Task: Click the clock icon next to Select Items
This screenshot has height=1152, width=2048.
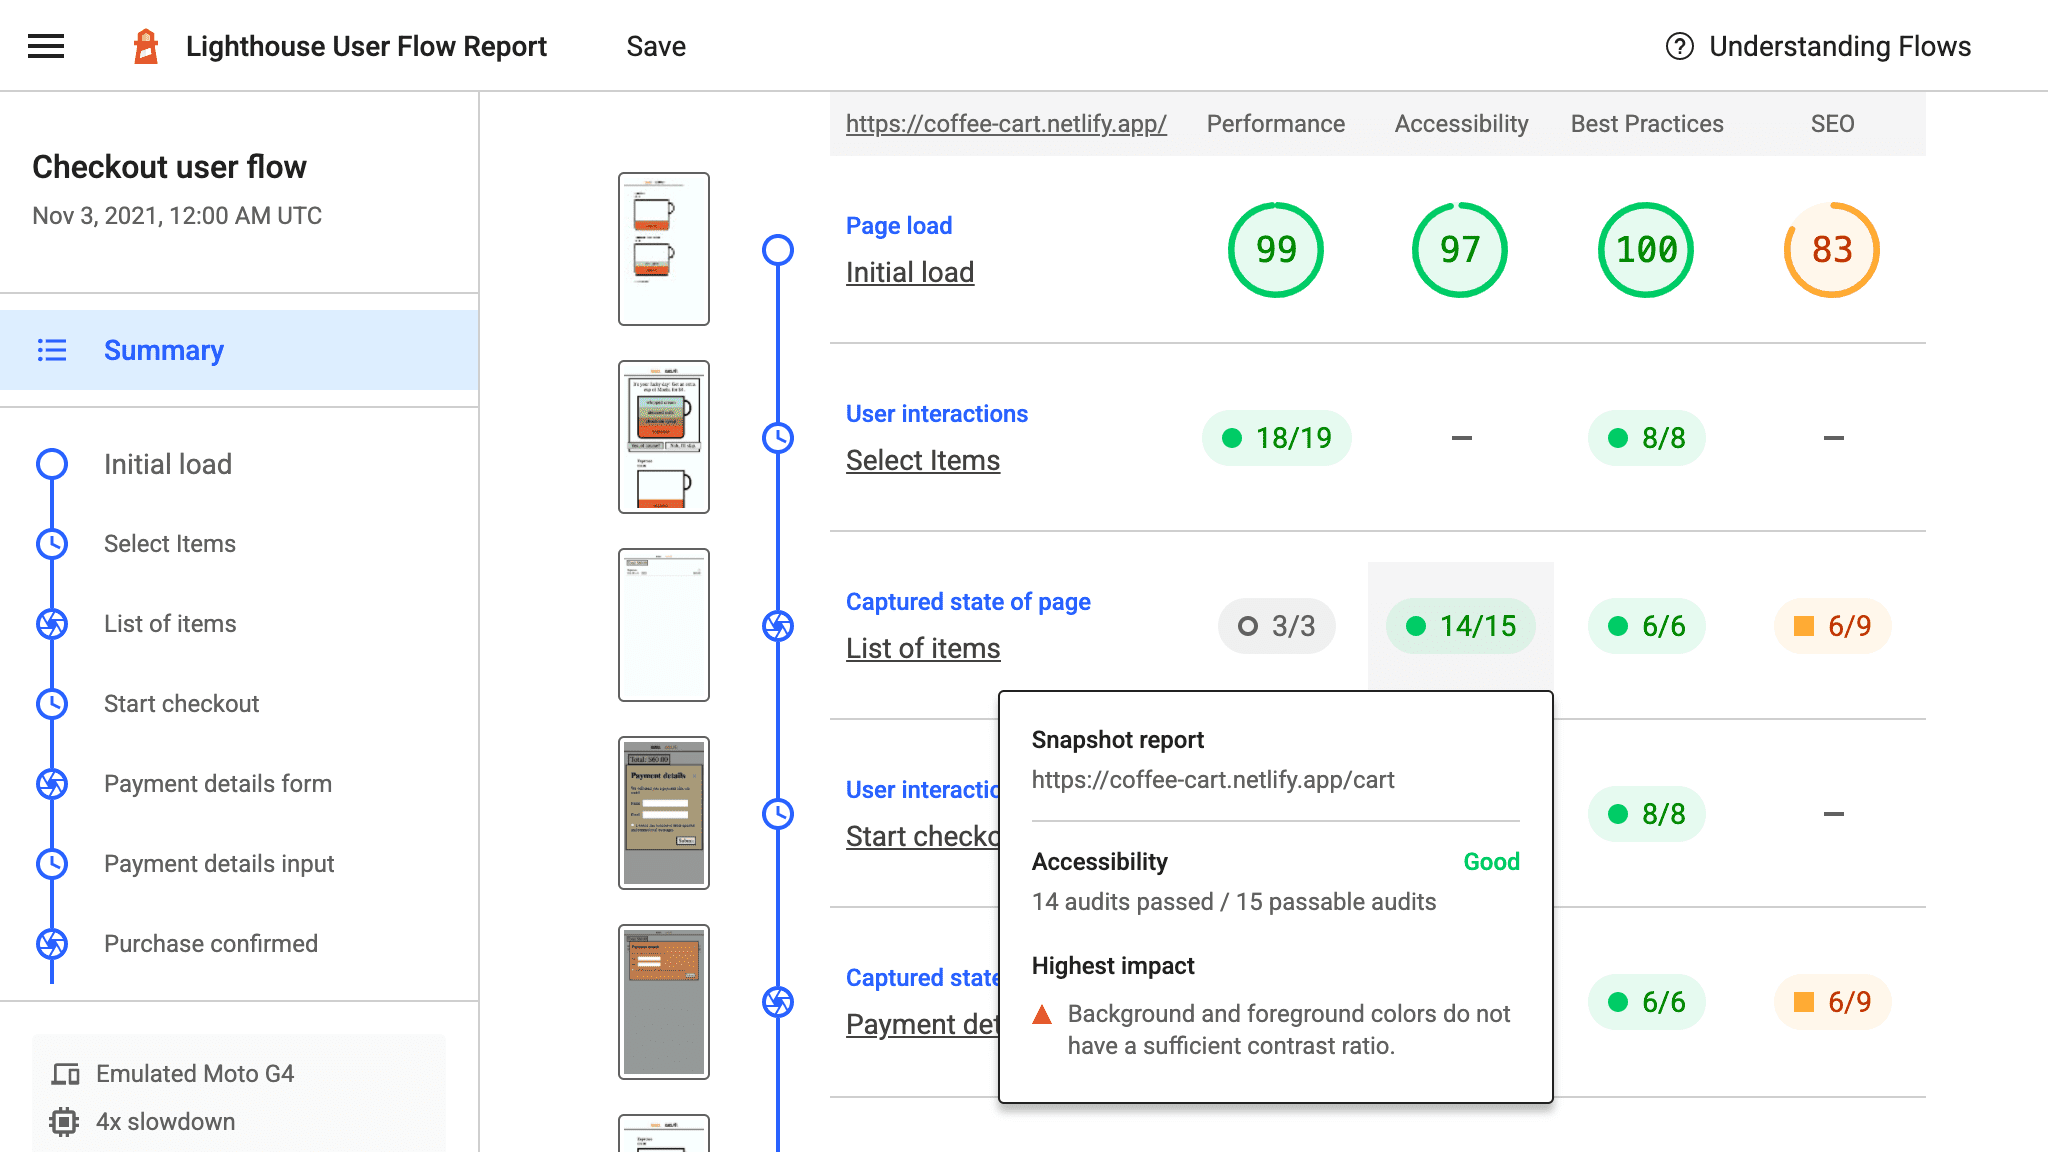Action: [x=52, y=543]
